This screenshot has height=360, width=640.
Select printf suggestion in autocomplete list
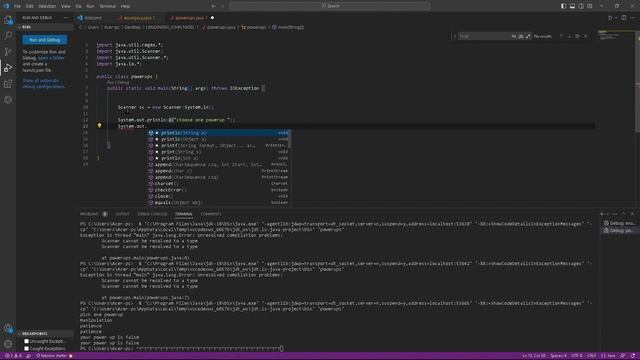coord(218,146)
